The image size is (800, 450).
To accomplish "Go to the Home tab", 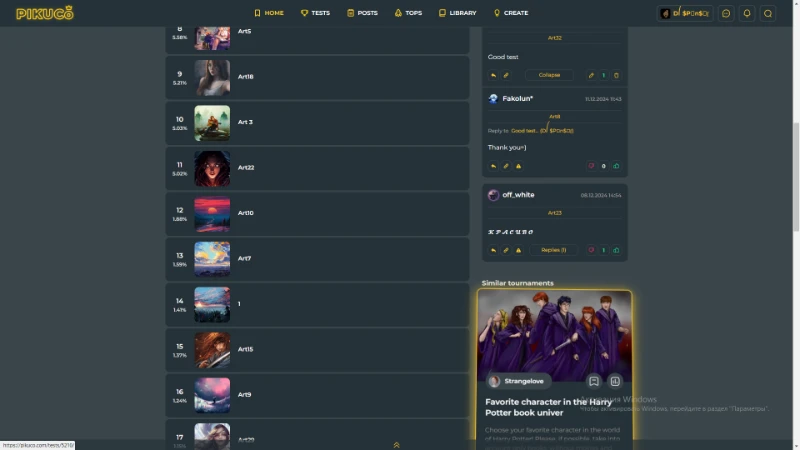I will click(269, 13).
